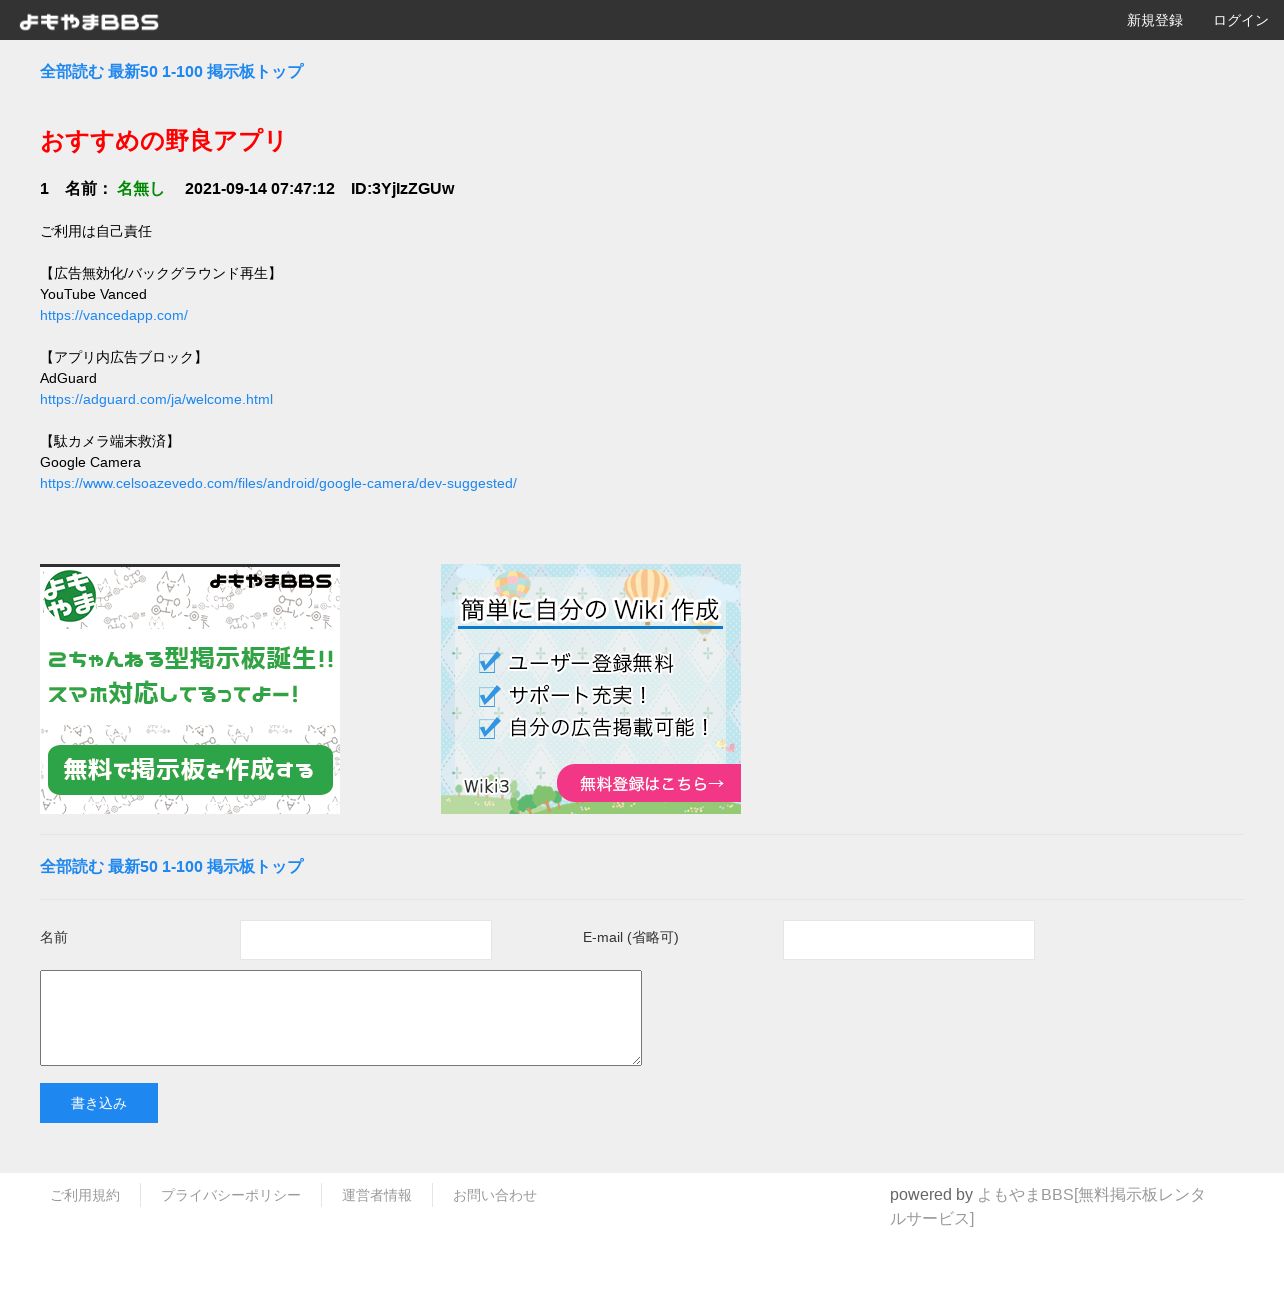This screenshot has width=1284, height=1301.
Task: Open お問い合わせ footer link
Action: click(495, 1195)
